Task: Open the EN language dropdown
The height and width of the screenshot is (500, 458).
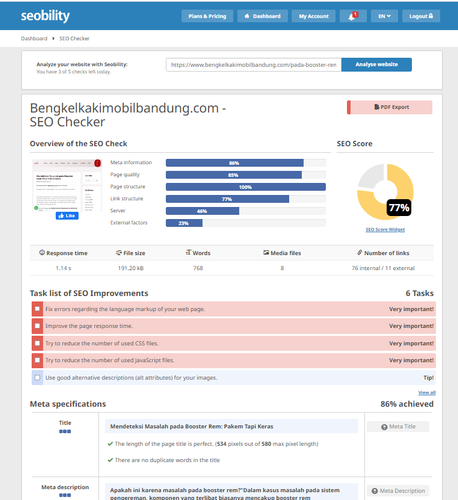Action: pos(384,16)
